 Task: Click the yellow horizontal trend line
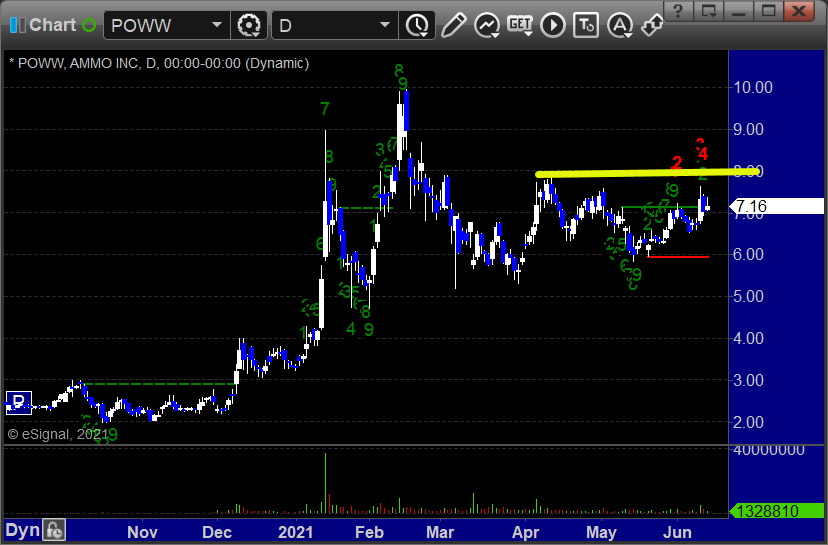click(x=647, y=173)
